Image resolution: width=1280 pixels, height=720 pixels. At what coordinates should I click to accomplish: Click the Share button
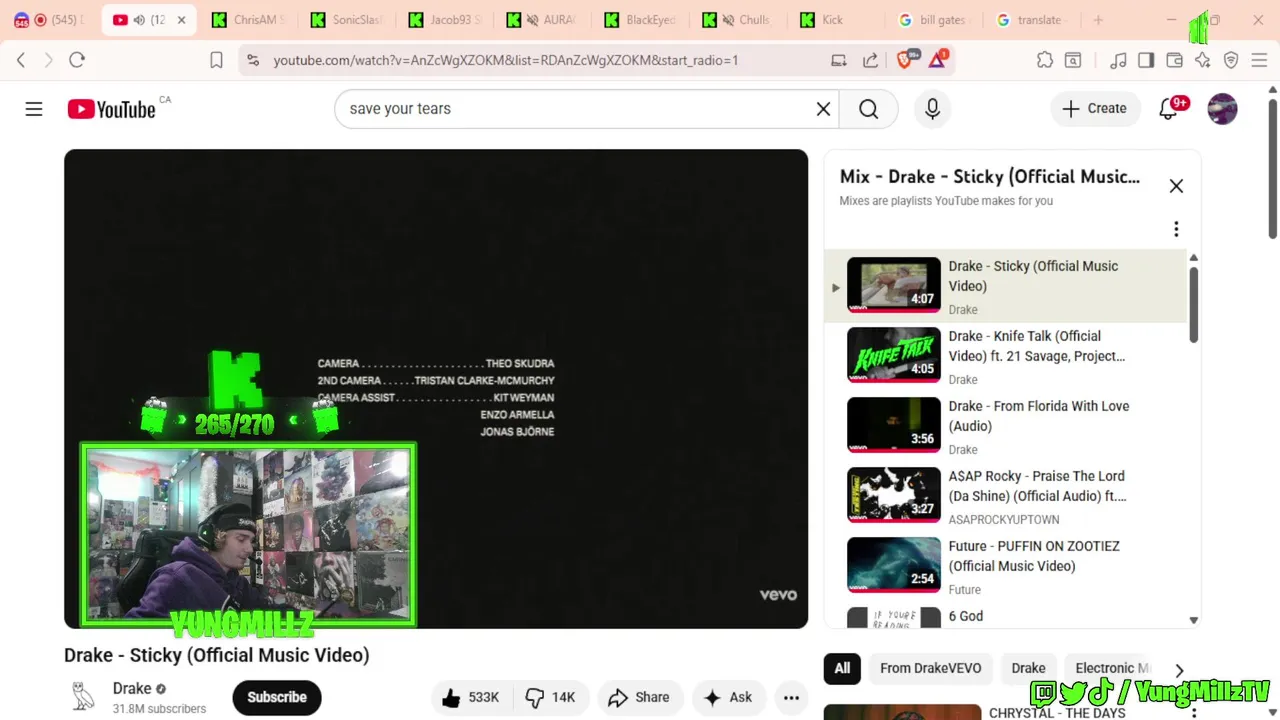click(639, 698)
